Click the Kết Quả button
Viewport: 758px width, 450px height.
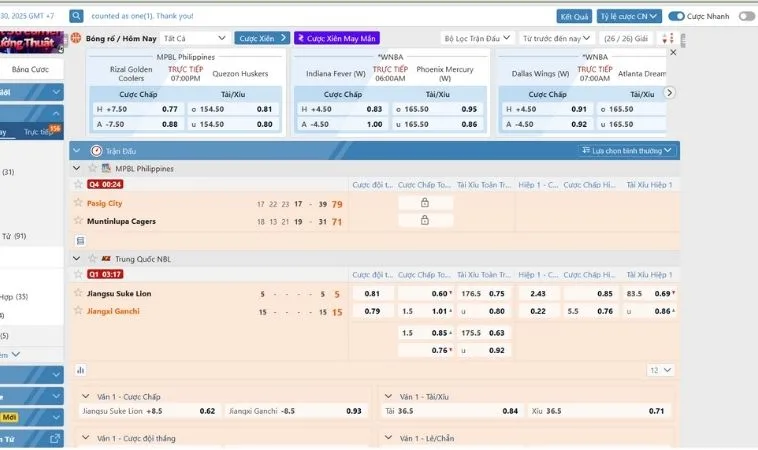(574, 16)
